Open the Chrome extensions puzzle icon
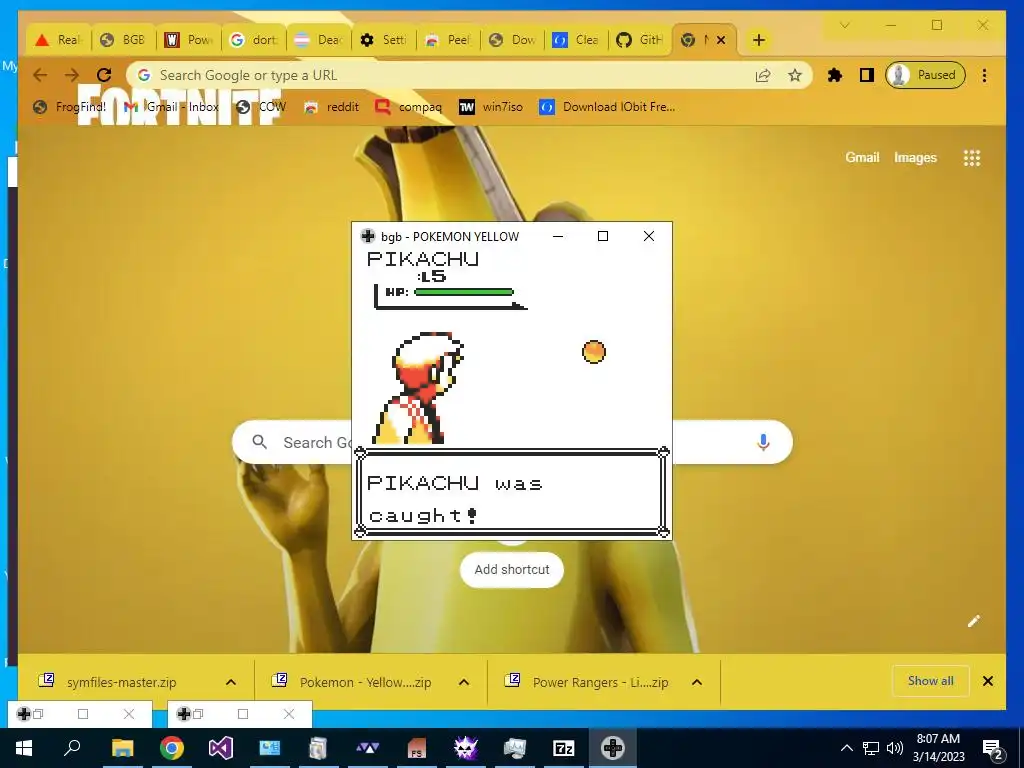This screenshot has width=1024, height=768. pyautogui.click(x=835, y=75)
